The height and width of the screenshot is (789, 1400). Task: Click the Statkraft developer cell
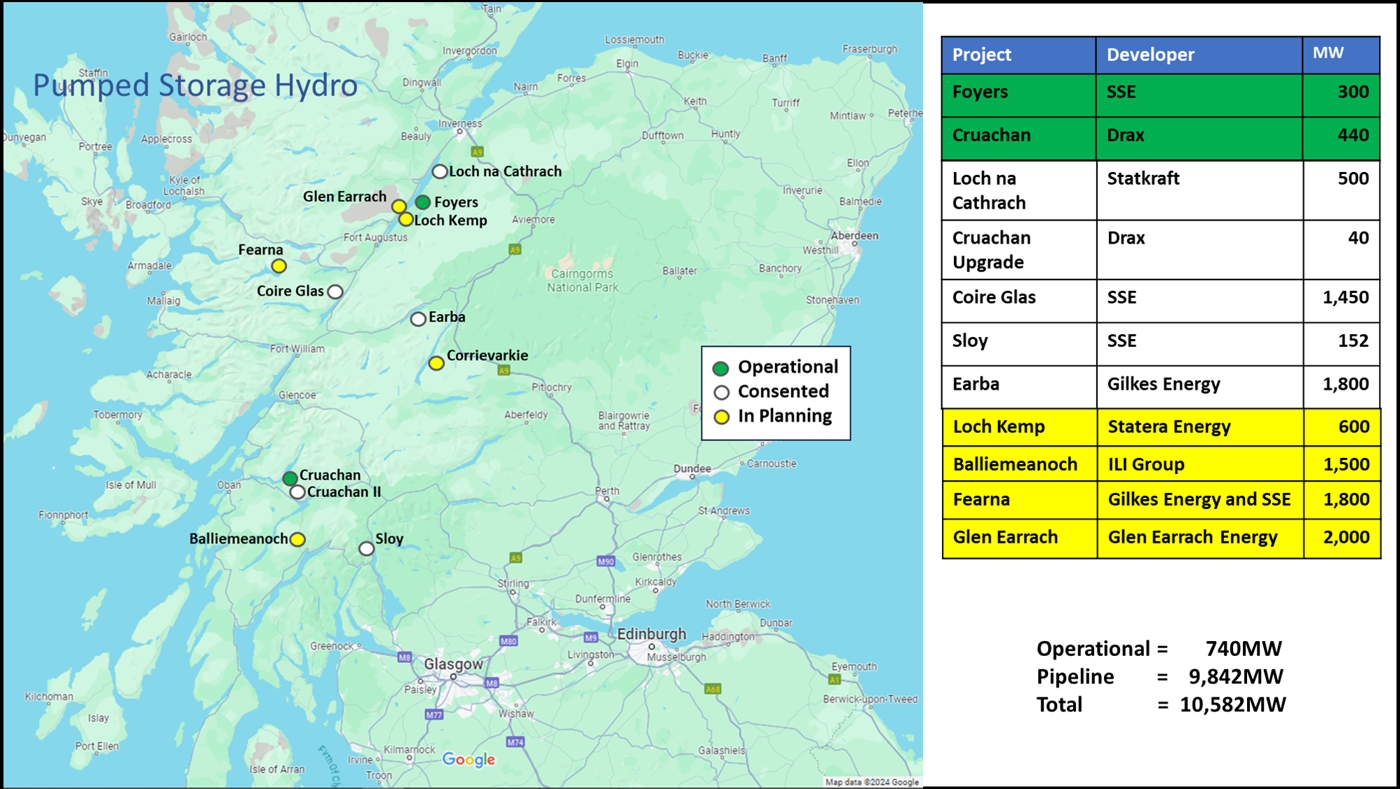coord(1199,190)
